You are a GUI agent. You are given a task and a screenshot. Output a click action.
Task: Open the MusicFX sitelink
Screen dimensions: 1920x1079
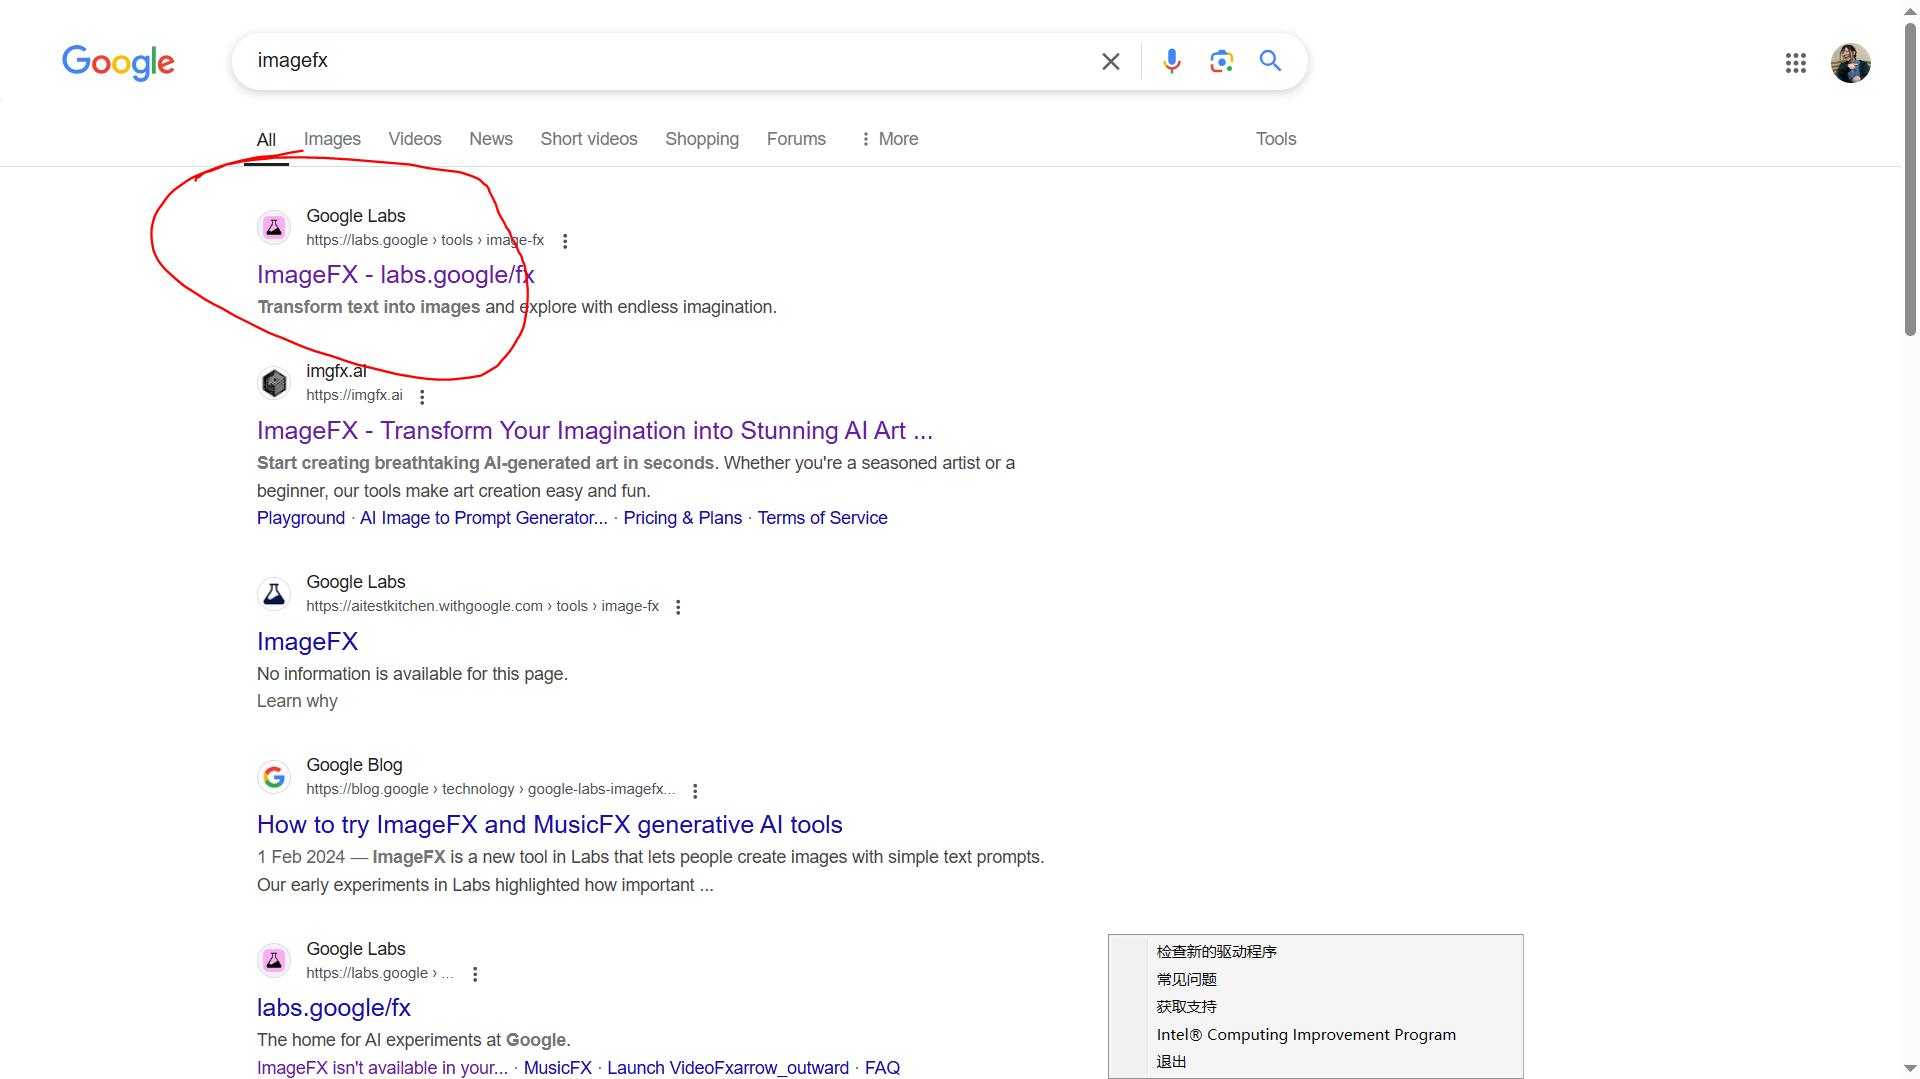[x=558, y=1068]
